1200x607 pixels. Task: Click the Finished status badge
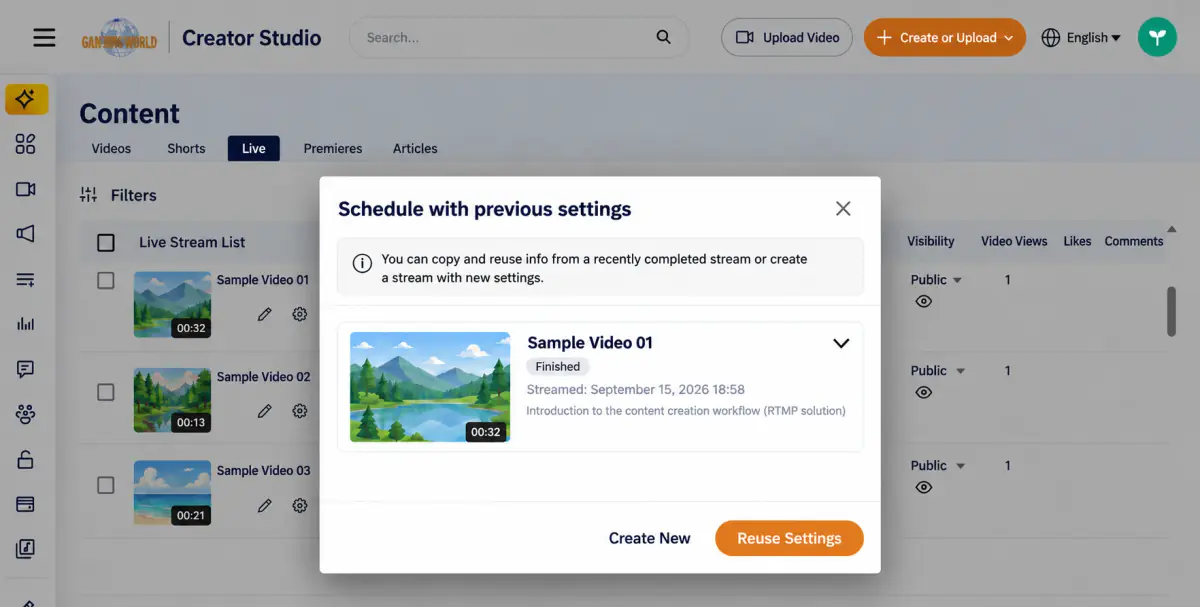(558, 367)
